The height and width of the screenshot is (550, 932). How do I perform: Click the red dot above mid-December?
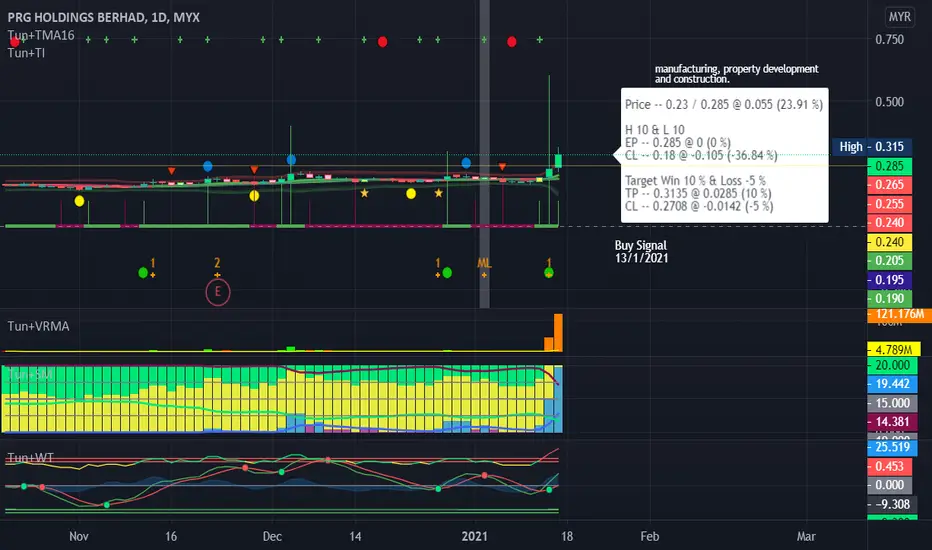pyautogui.click(x=383, y=42)
